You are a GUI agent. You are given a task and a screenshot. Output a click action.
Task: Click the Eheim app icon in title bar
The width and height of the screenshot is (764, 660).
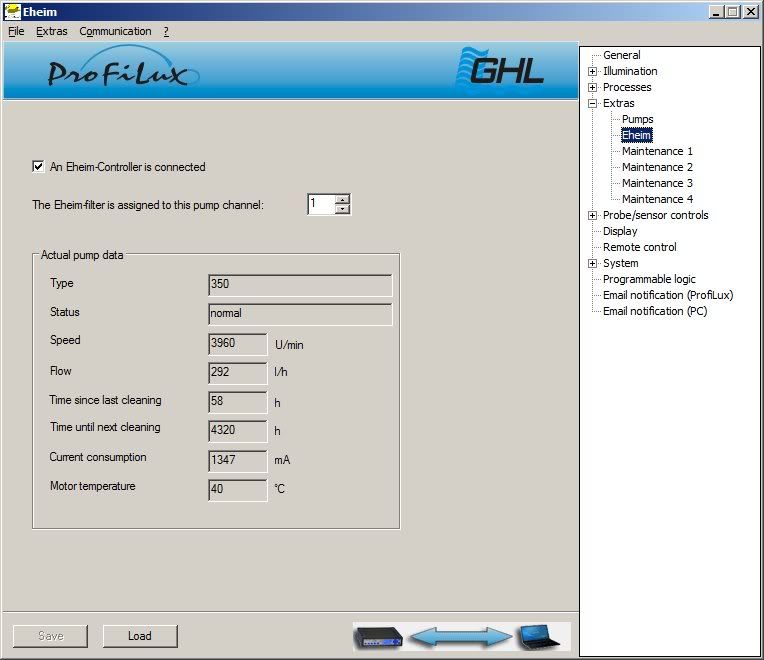[x=12, y=12]
